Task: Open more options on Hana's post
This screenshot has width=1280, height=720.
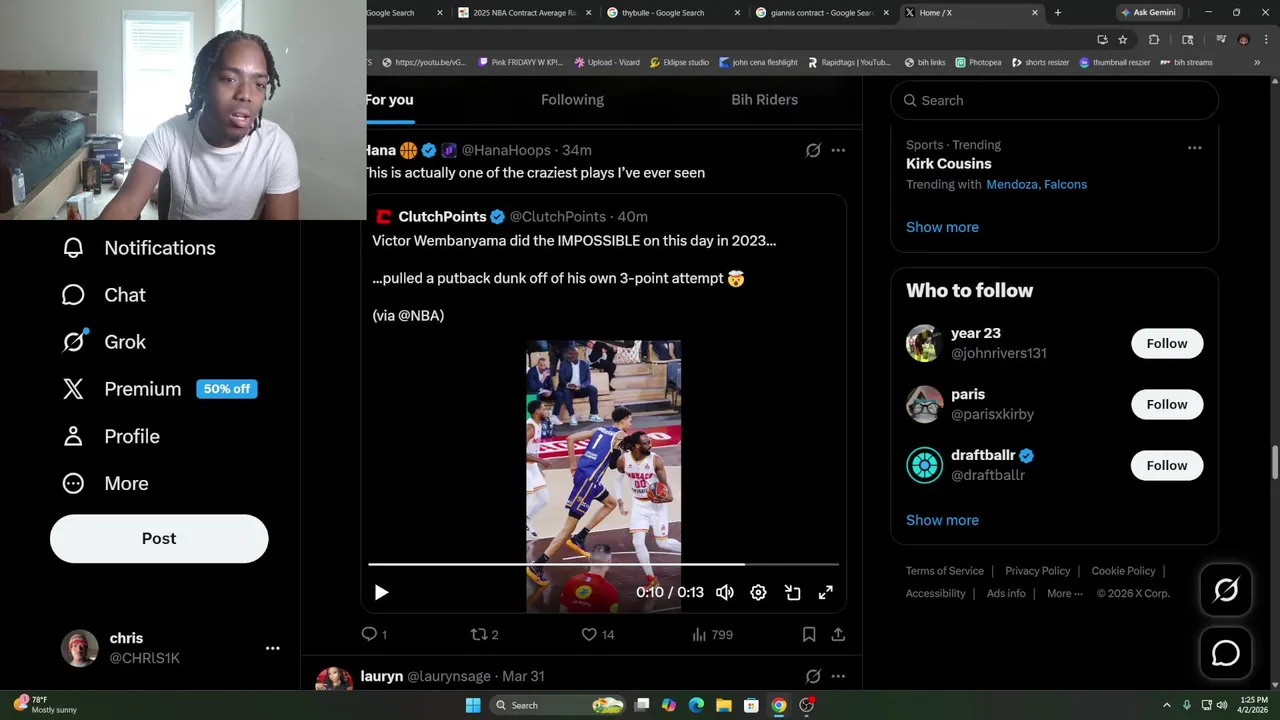Action: [838, 150]
